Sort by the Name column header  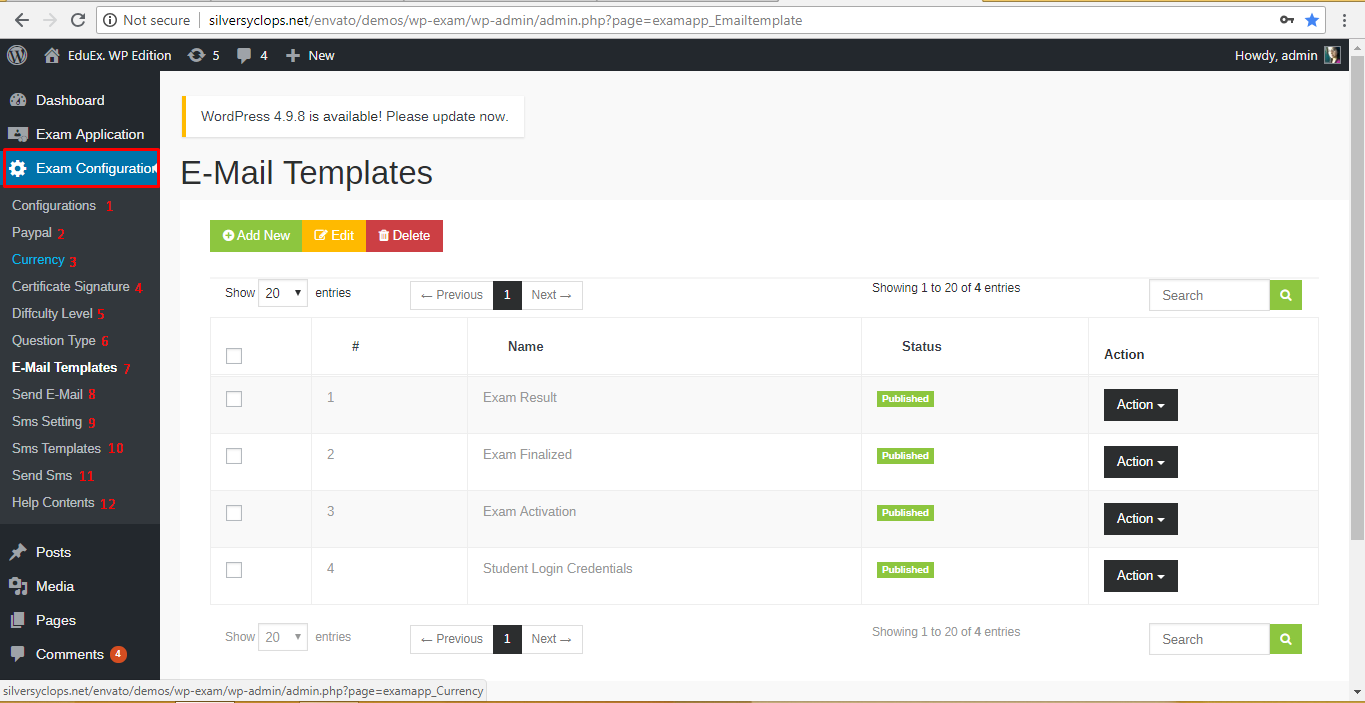pos(526,346)
